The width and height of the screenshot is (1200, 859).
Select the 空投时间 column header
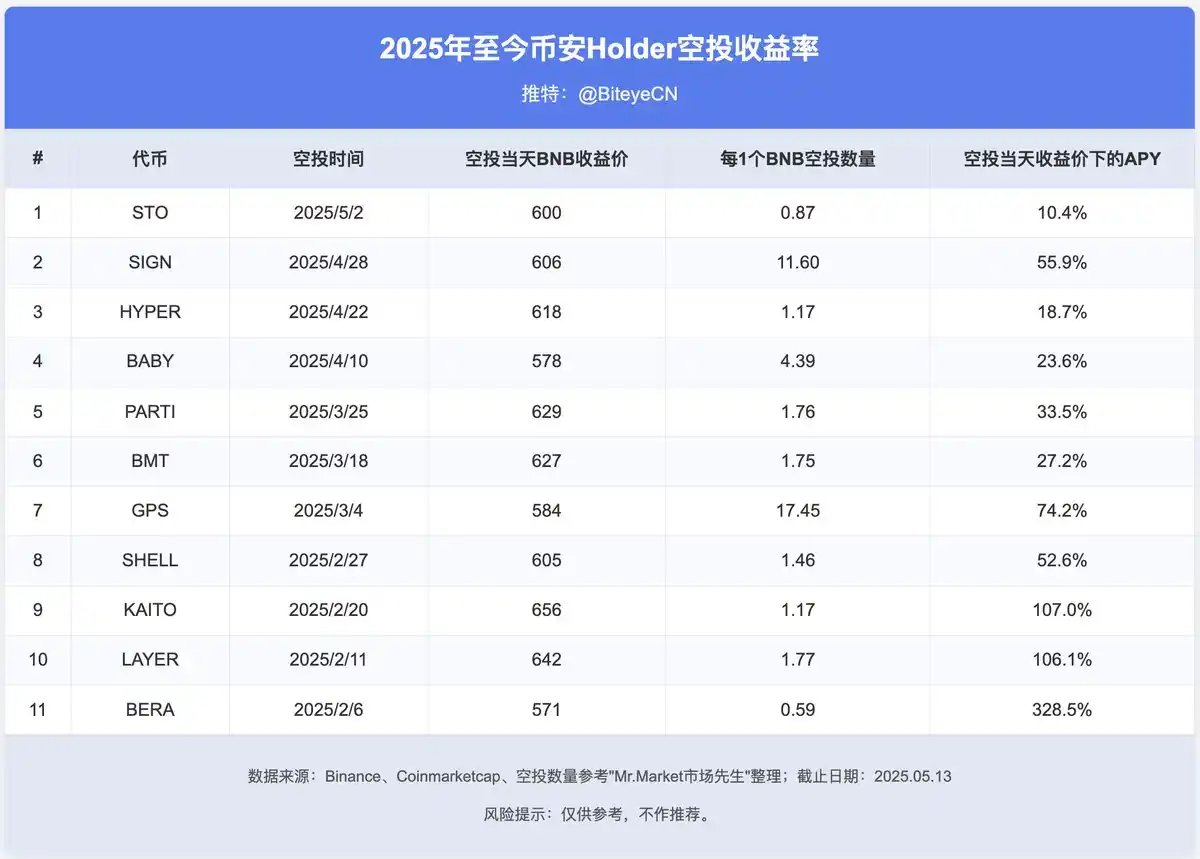click(328, 159)
